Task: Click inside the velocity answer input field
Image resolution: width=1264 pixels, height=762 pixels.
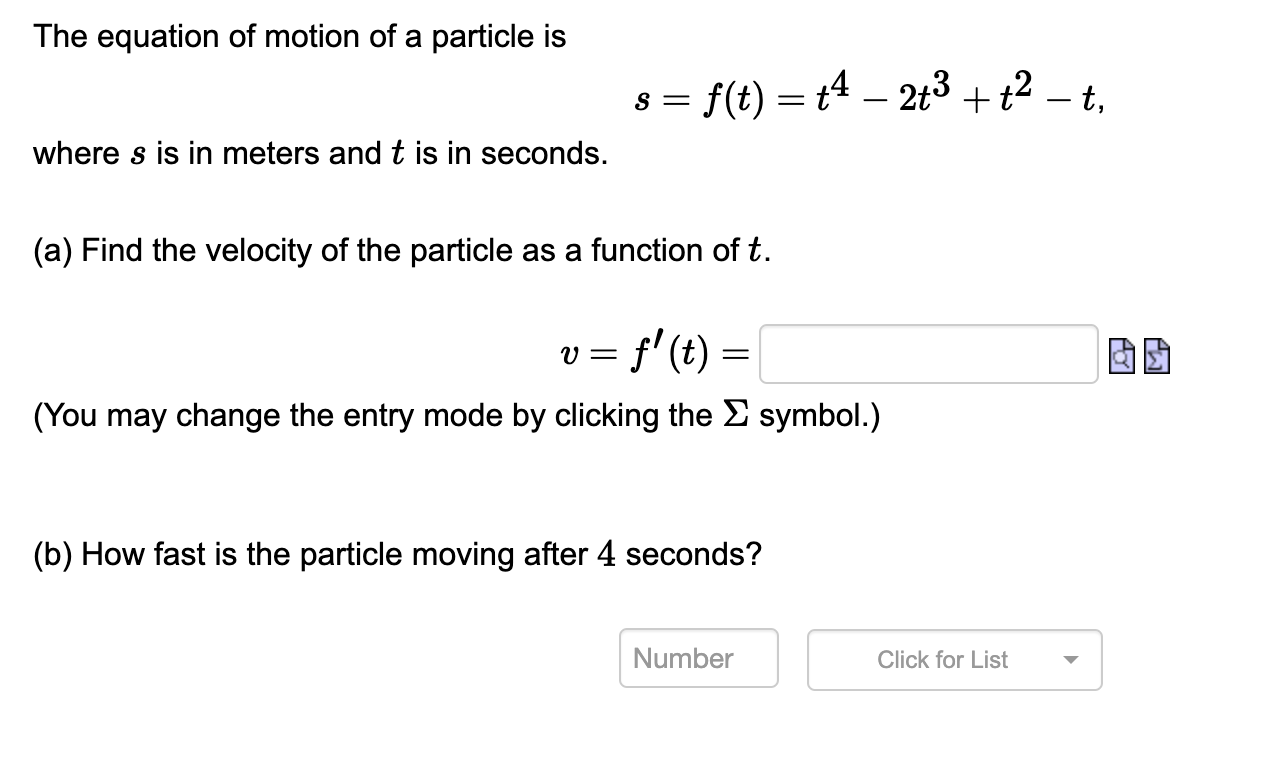Action: (x=928, y=354)
